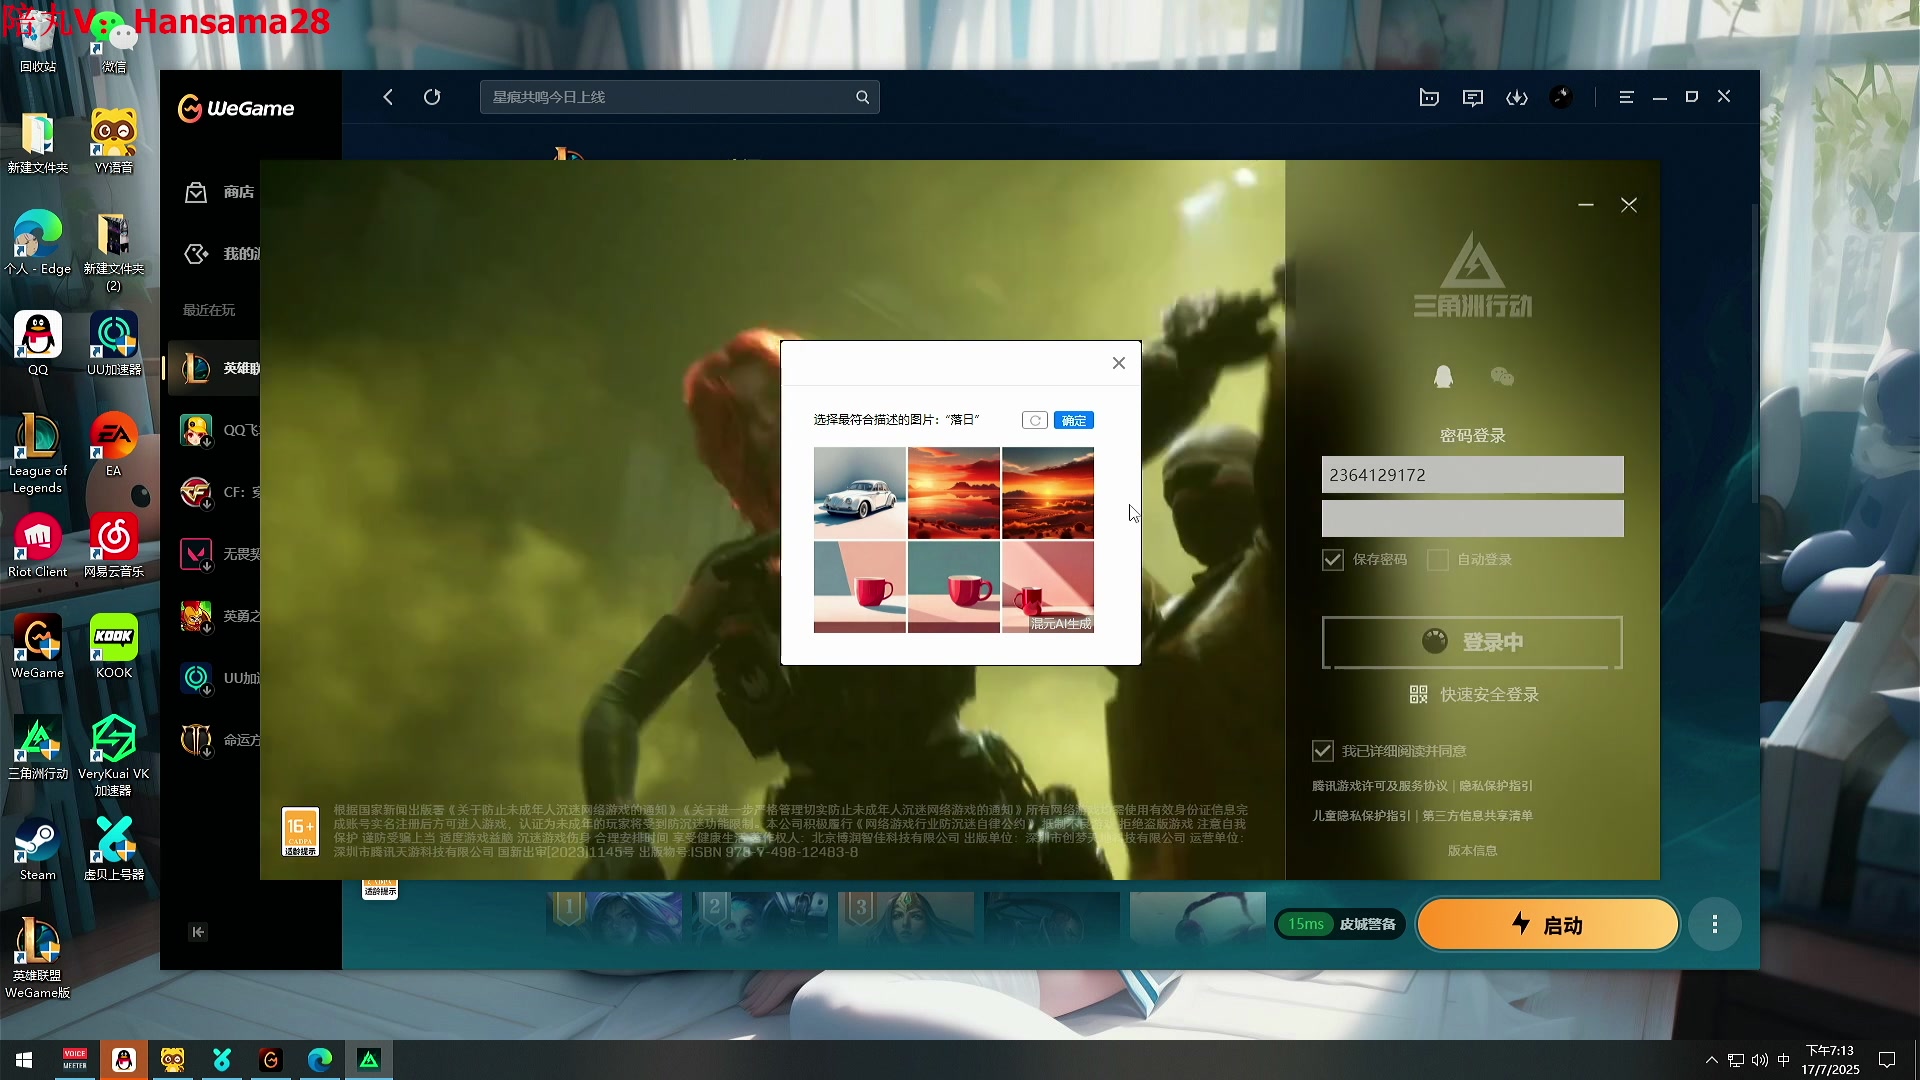Screen dimensions: 1920x1080
Task: Open the download manager icon
Action: (x=1517, y=97)
